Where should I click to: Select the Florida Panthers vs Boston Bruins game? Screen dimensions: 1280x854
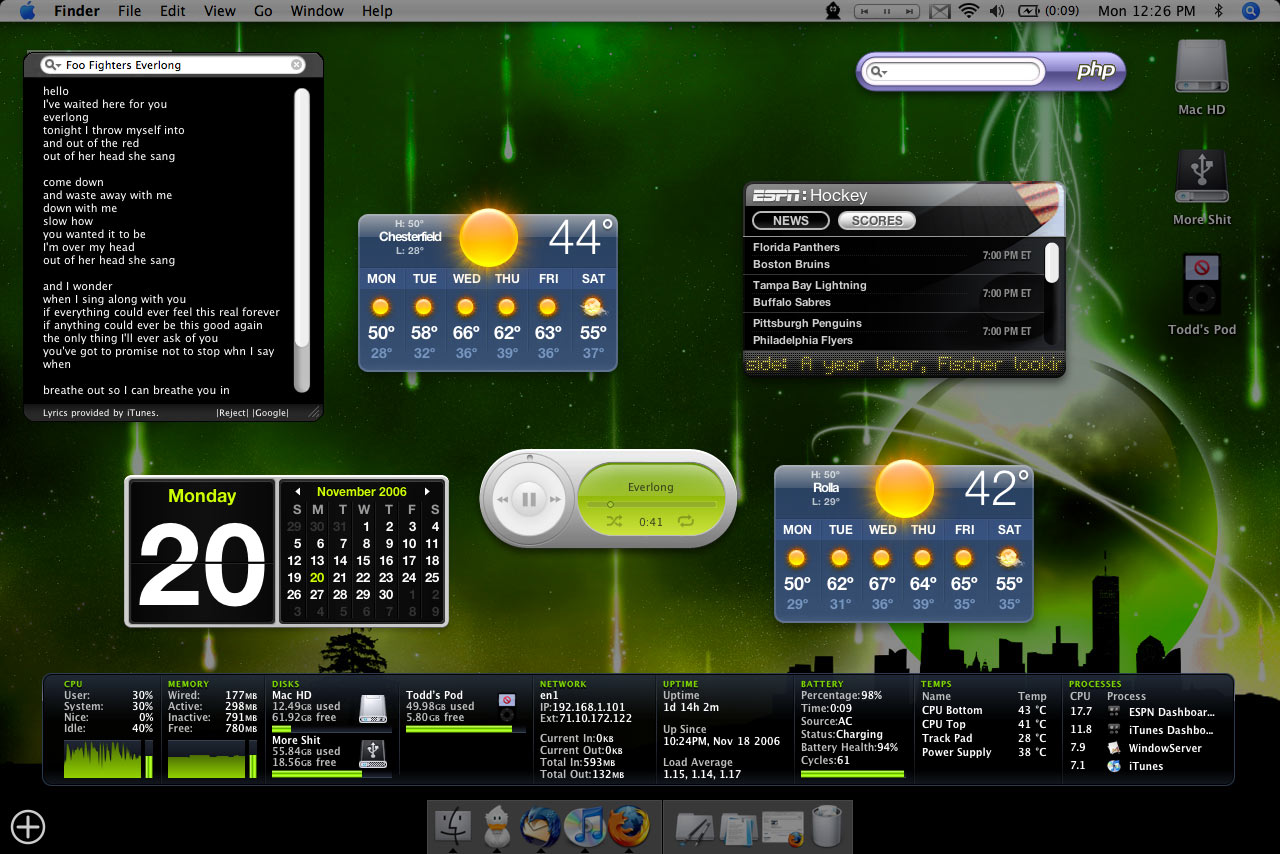(894, 256)
